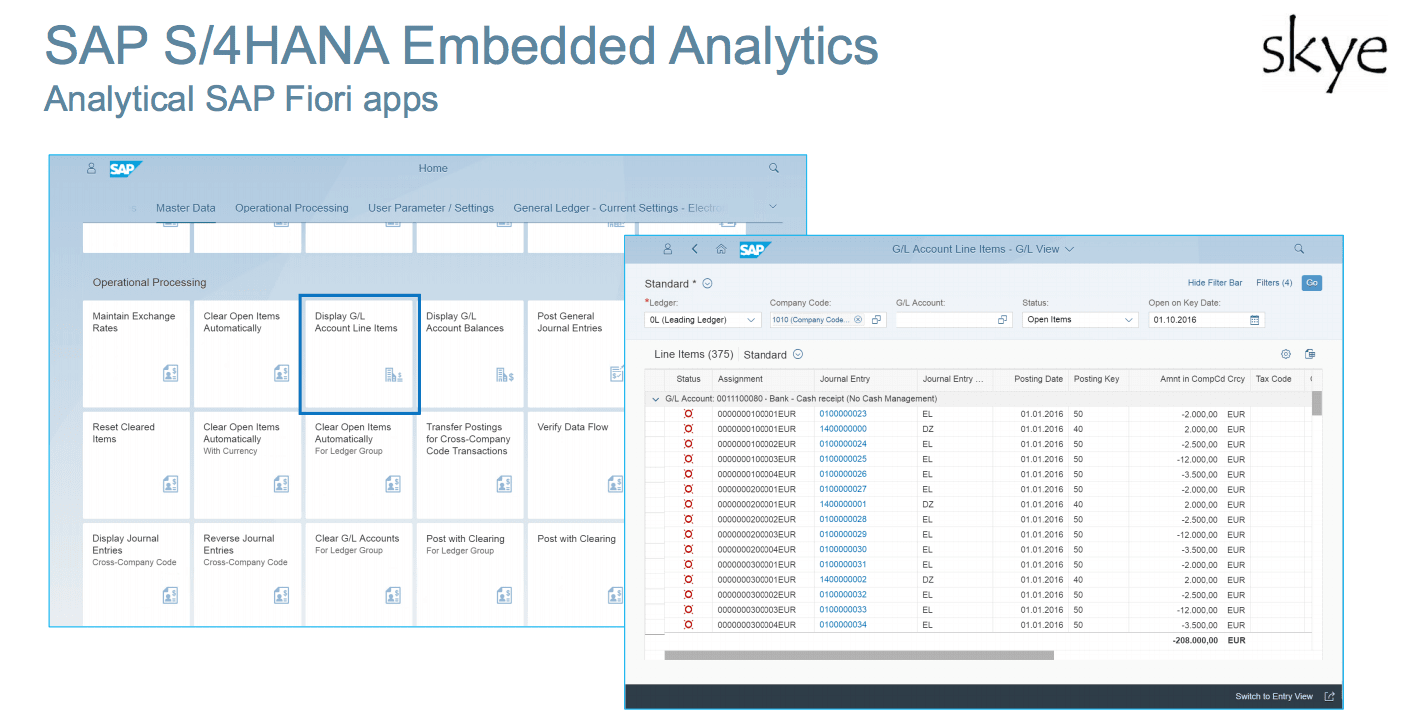This screenshot has width=1401, height=724.
Task: Open Clear Open Items Automatically With Currency tile
Action: pyautogui.click(x=247, y=465)
